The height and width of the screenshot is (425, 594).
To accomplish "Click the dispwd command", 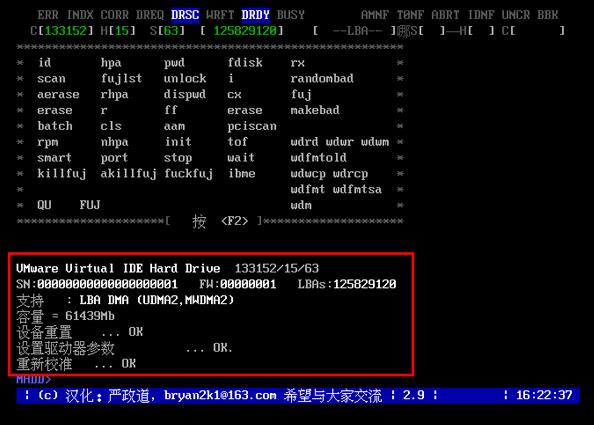I will point(185,94).
